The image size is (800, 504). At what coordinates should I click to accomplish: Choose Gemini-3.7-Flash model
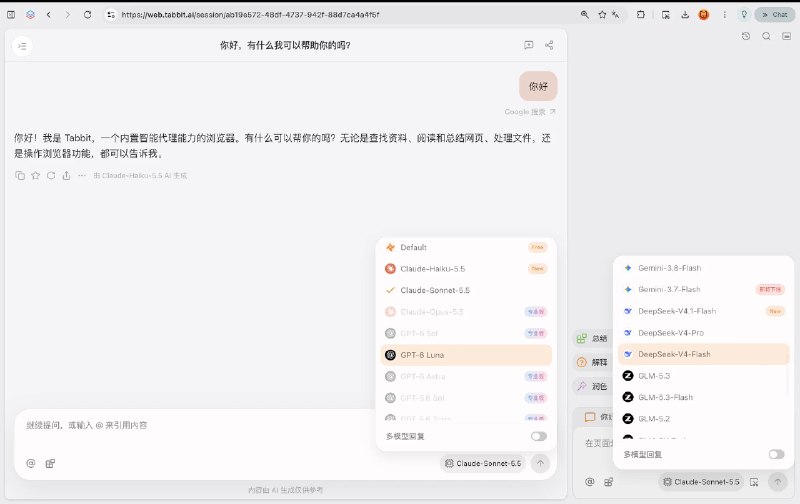pos(704,289)
